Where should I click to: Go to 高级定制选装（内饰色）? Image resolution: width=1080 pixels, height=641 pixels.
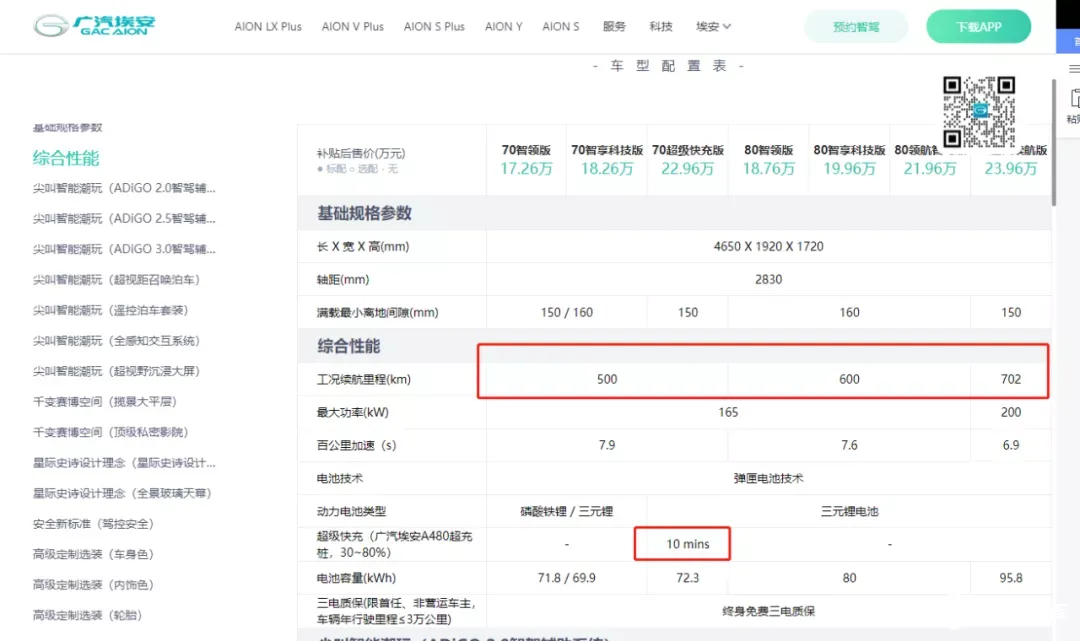tap(93, 585)
